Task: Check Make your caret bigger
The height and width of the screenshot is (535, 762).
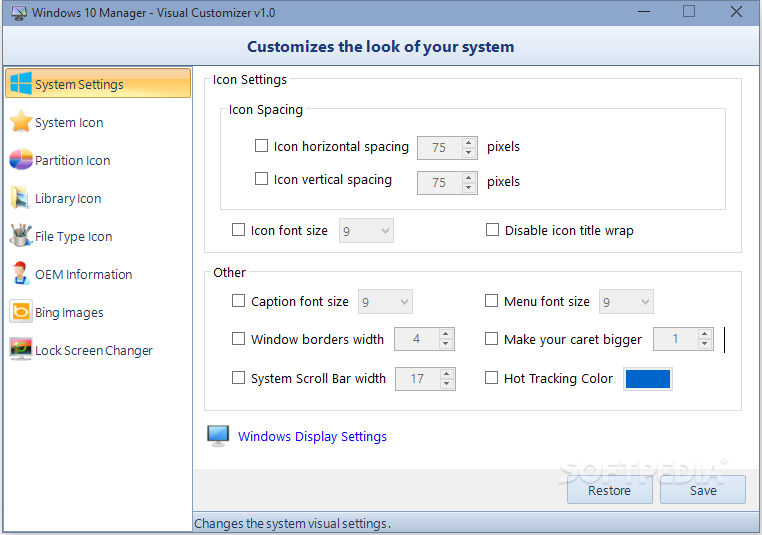Action: 491,338
